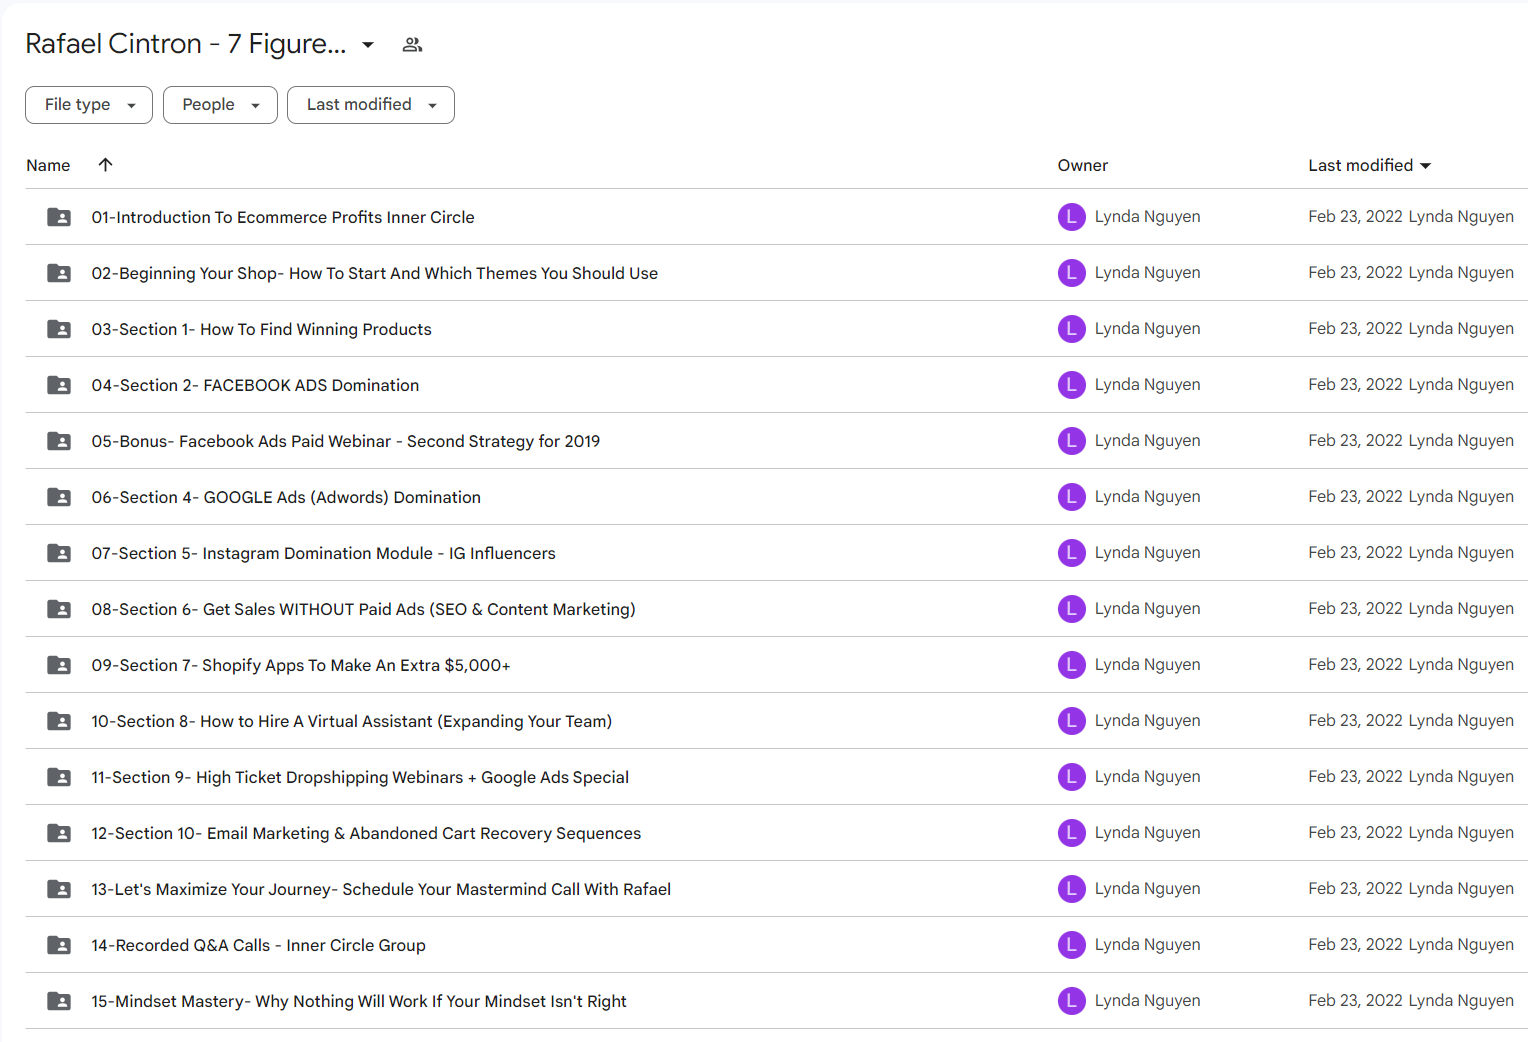1528x1042 pixels.
Task: Click the Rafael Cintron - 7 Figure title
Action: point(186,44)
